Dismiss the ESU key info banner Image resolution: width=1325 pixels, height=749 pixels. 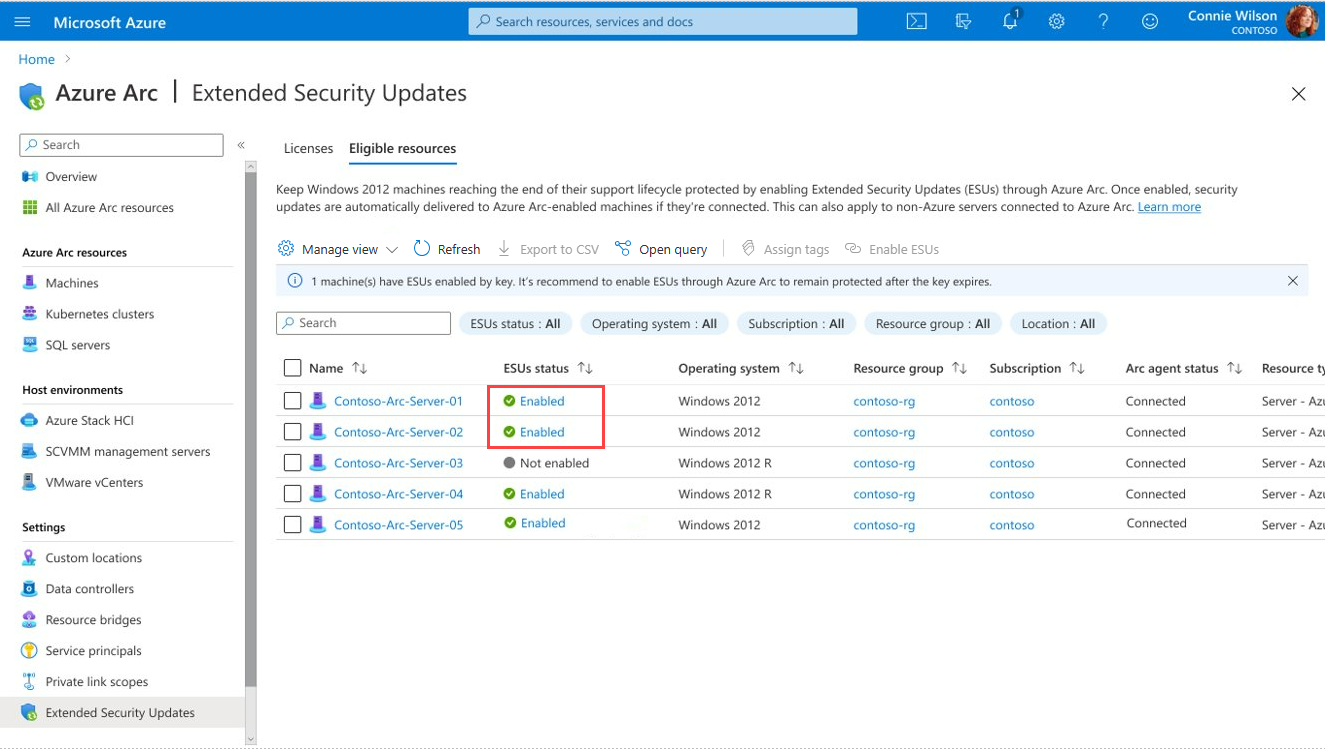1292,281
